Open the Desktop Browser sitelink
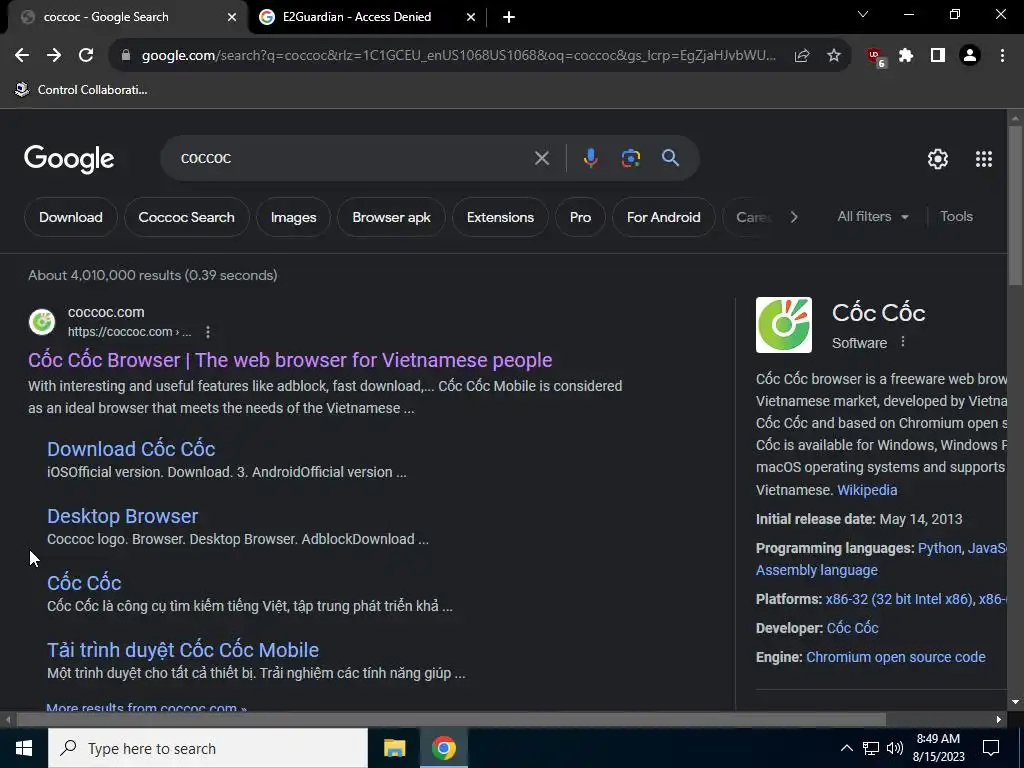Viewport: 1024px width, 768px height. click(122, 516)
